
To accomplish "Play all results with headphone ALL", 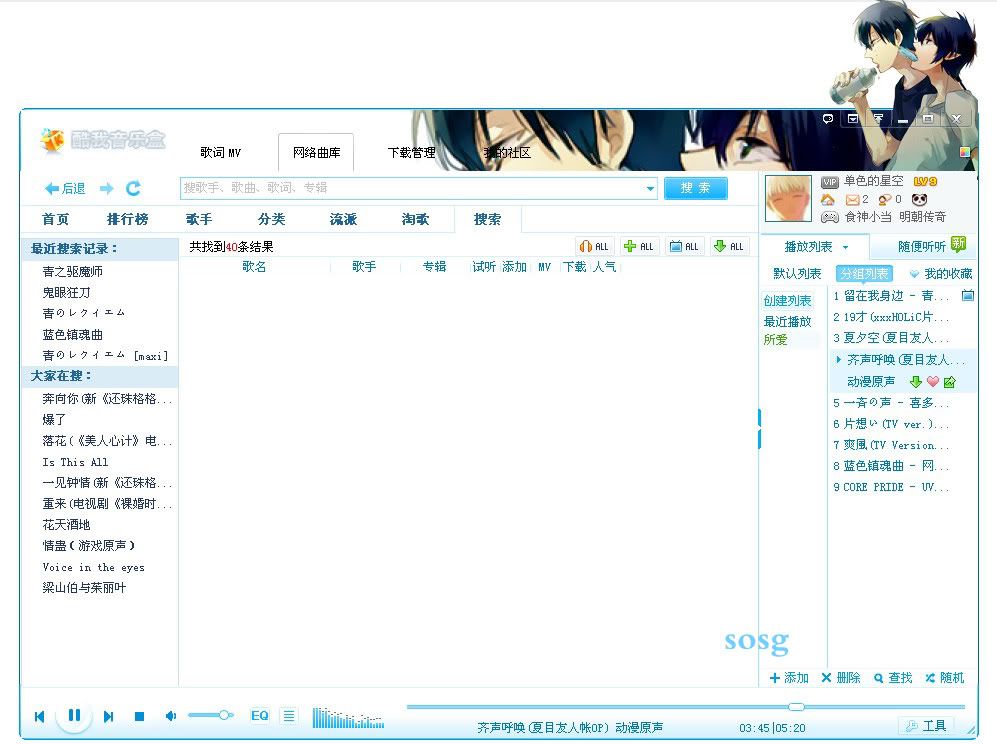I will coord(594,246).
